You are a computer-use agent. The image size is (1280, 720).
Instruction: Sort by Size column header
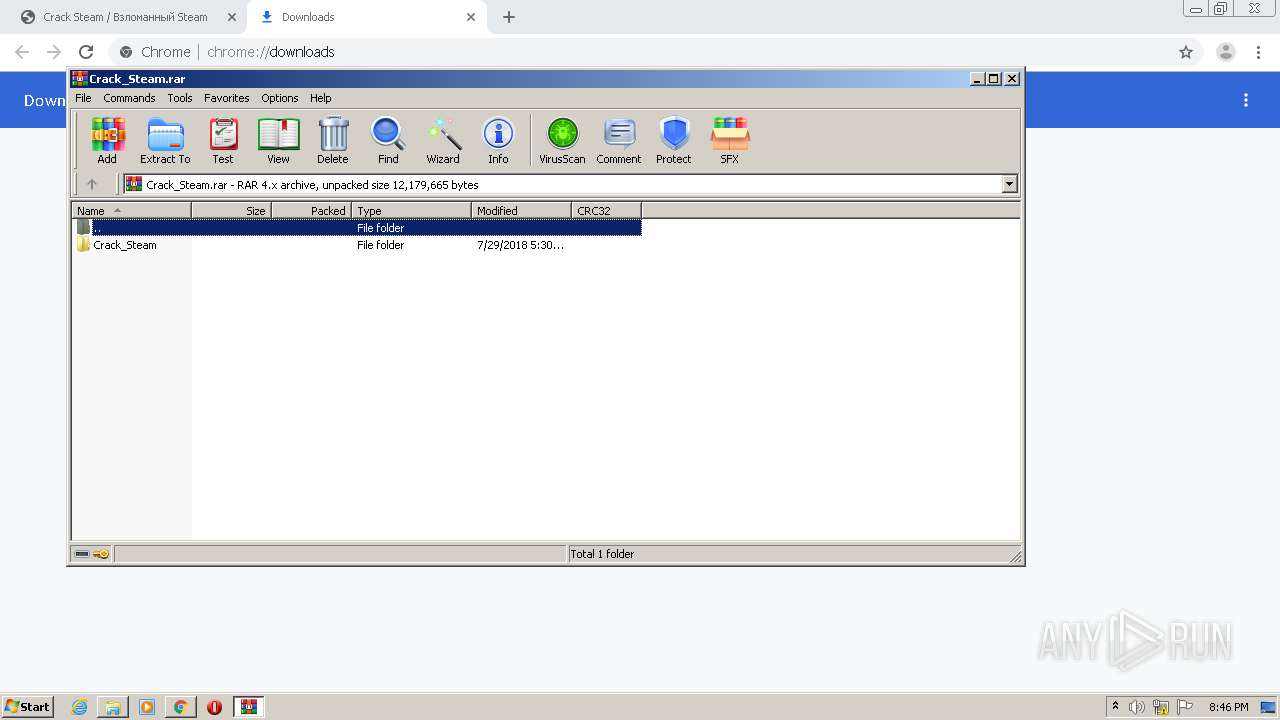(x=231, y=210)
